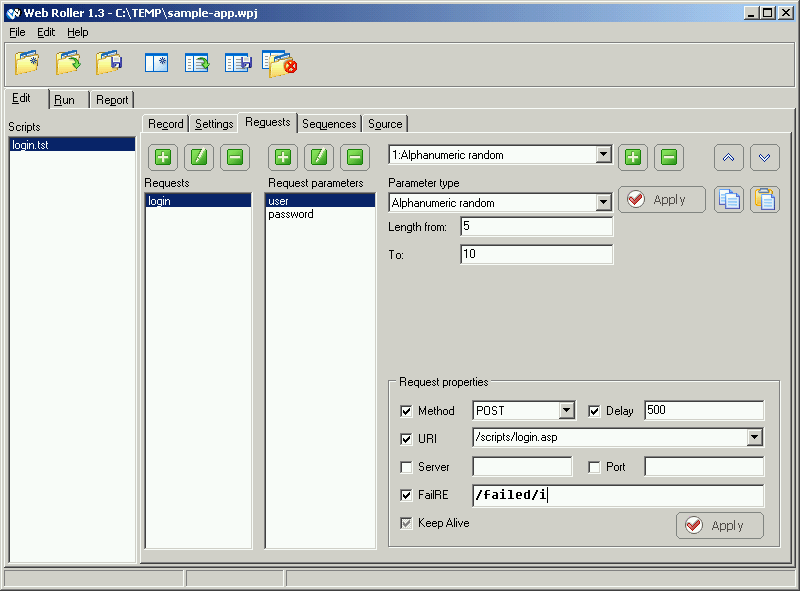Add a request parameter with green plus

[x=283, y=157]
